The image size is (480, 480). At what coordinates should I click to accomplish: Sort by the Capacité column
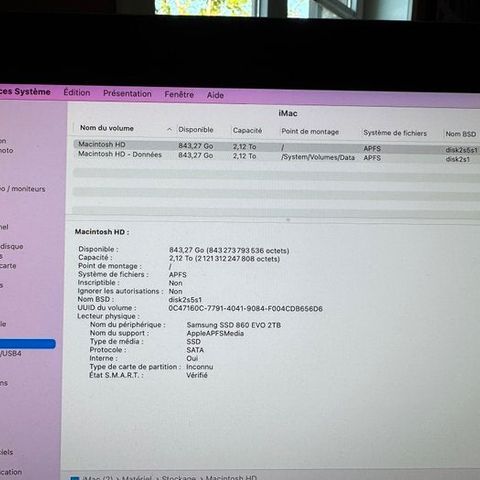[248, 130]
